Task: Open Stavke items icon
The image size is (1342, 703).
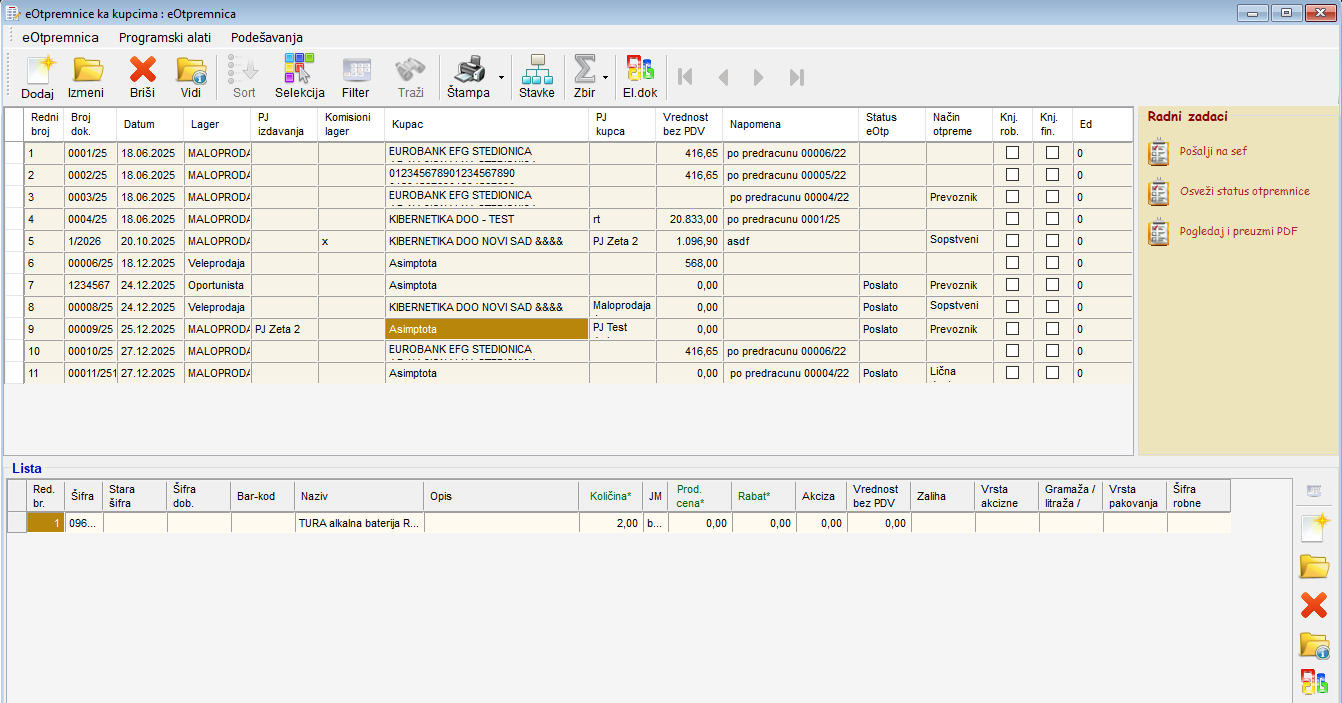Action: (x=537, y=76)
